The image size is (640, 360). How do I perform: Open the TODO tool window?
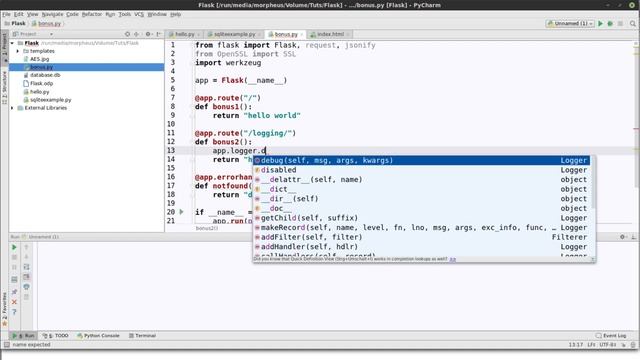56,336
